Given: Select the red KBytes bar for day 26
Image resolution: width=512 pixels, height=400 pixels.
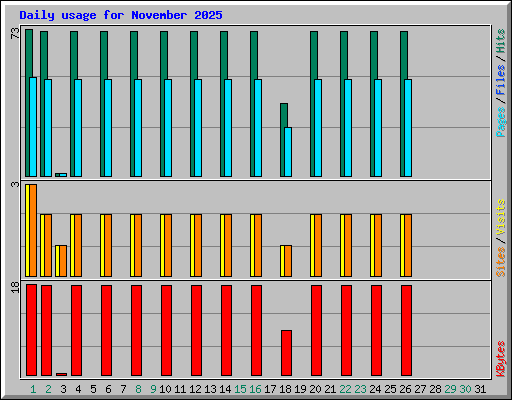Looking at the screenshot, I should pos(406,330).
